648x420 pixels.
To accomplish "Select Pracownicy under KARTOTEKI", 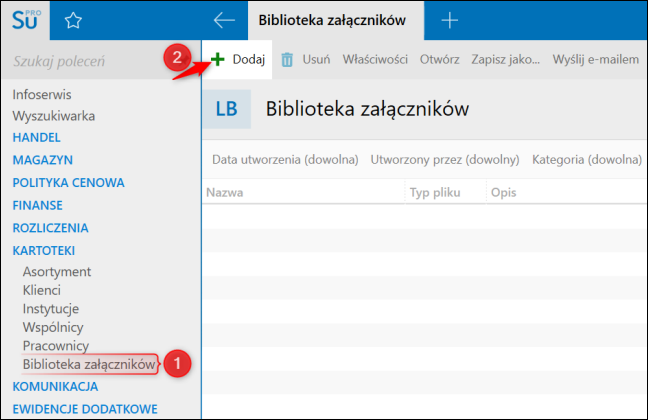I will (x=56, y=346).
